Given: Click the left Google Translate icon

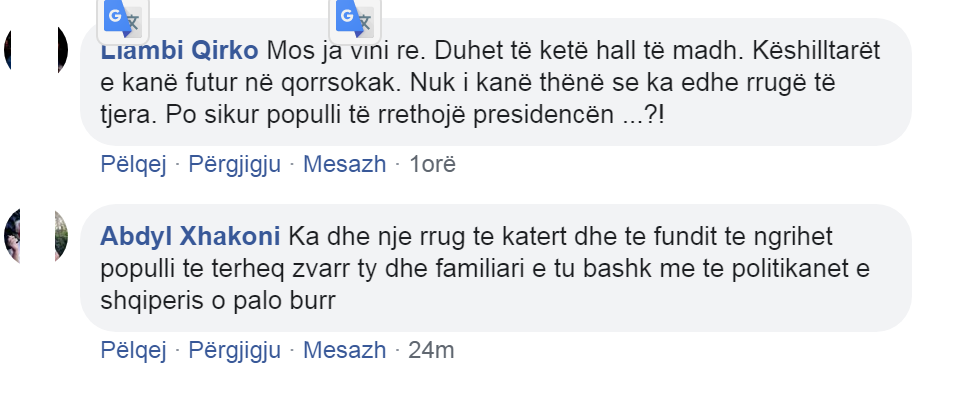Looking at the screenshot, I should (123, 20).
